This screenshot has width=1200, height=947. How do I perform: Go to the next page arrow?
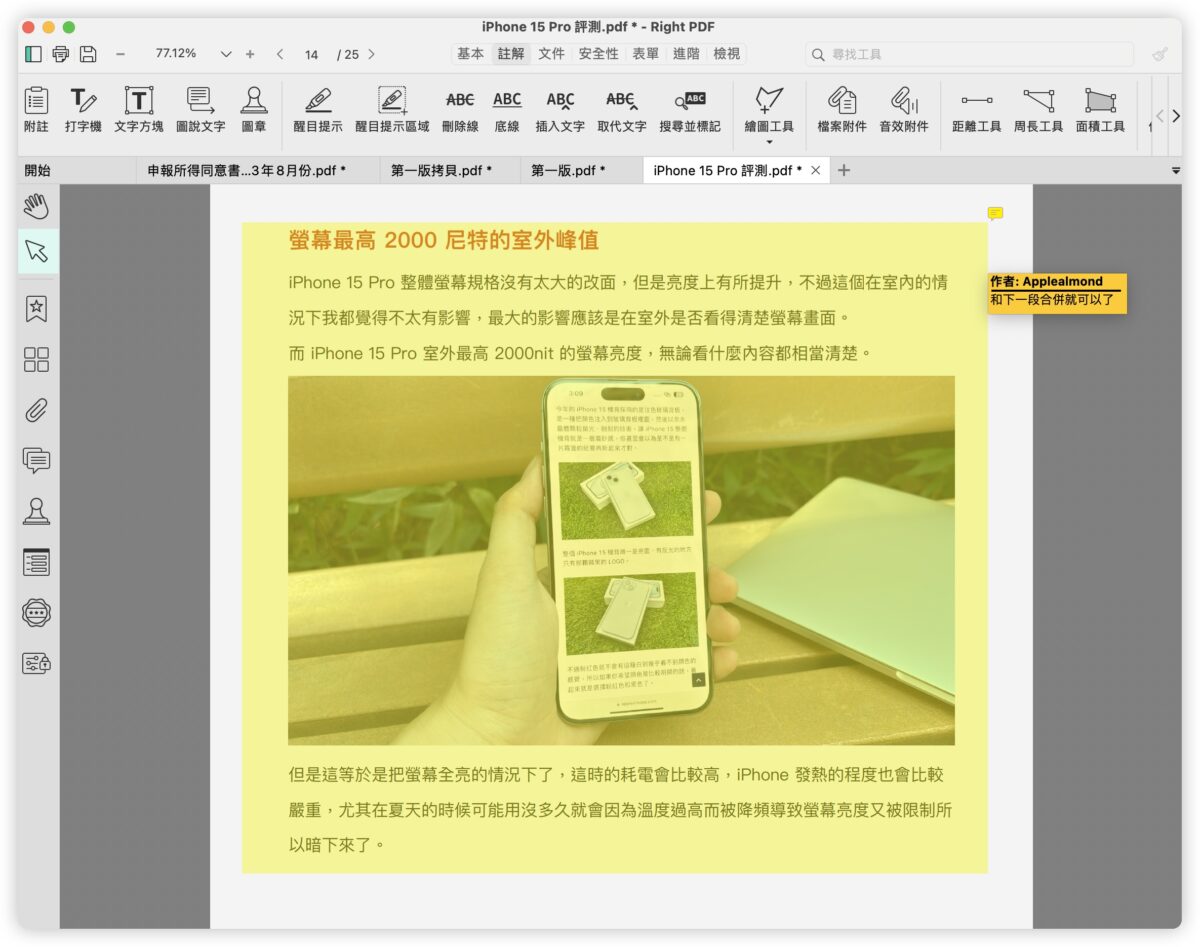372,54
